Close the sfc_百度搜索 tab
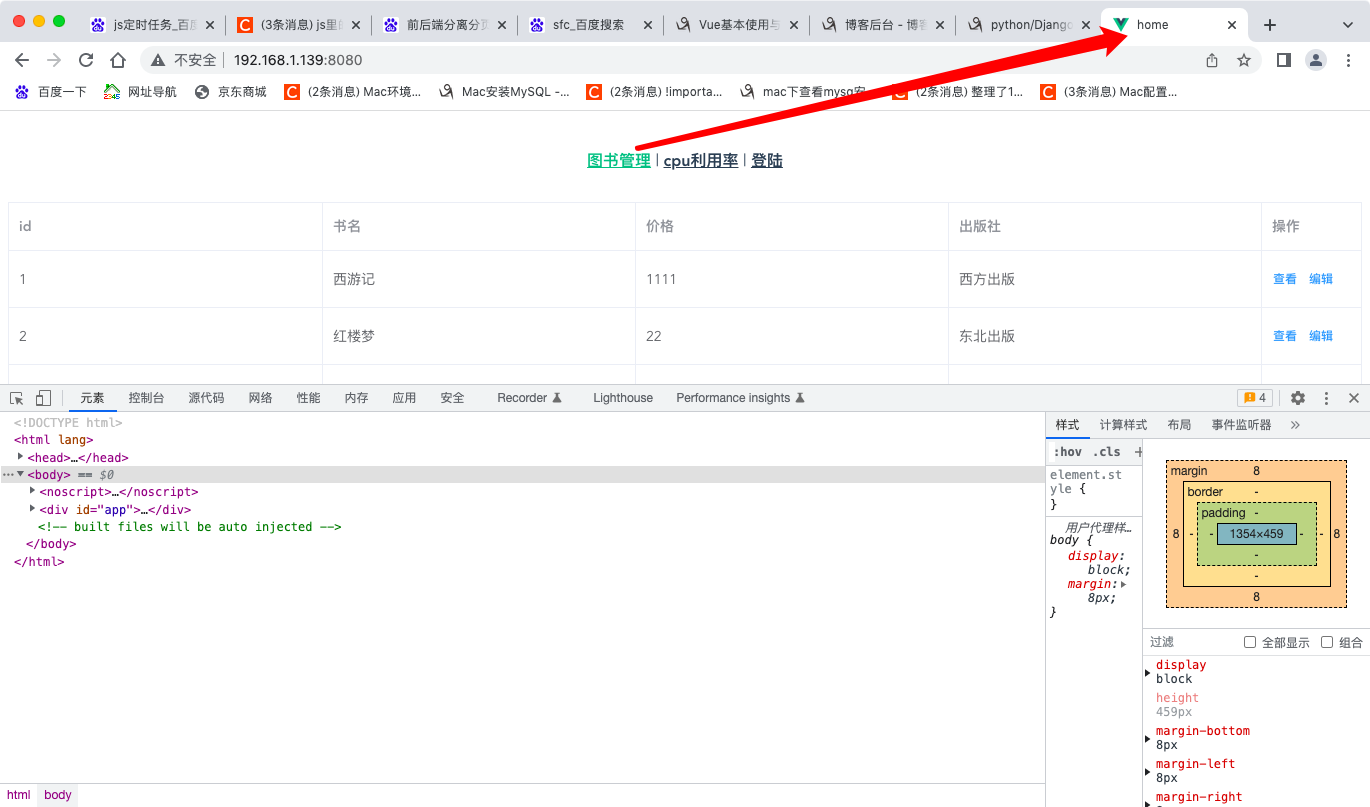Image resolution: width=1370 pixels, height=807 pixels. pos(650,25)
